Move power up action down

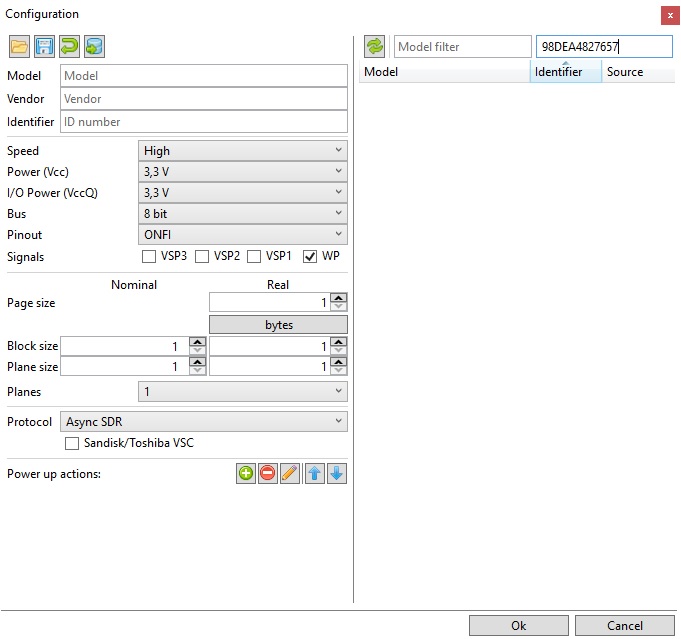[337, 473]
